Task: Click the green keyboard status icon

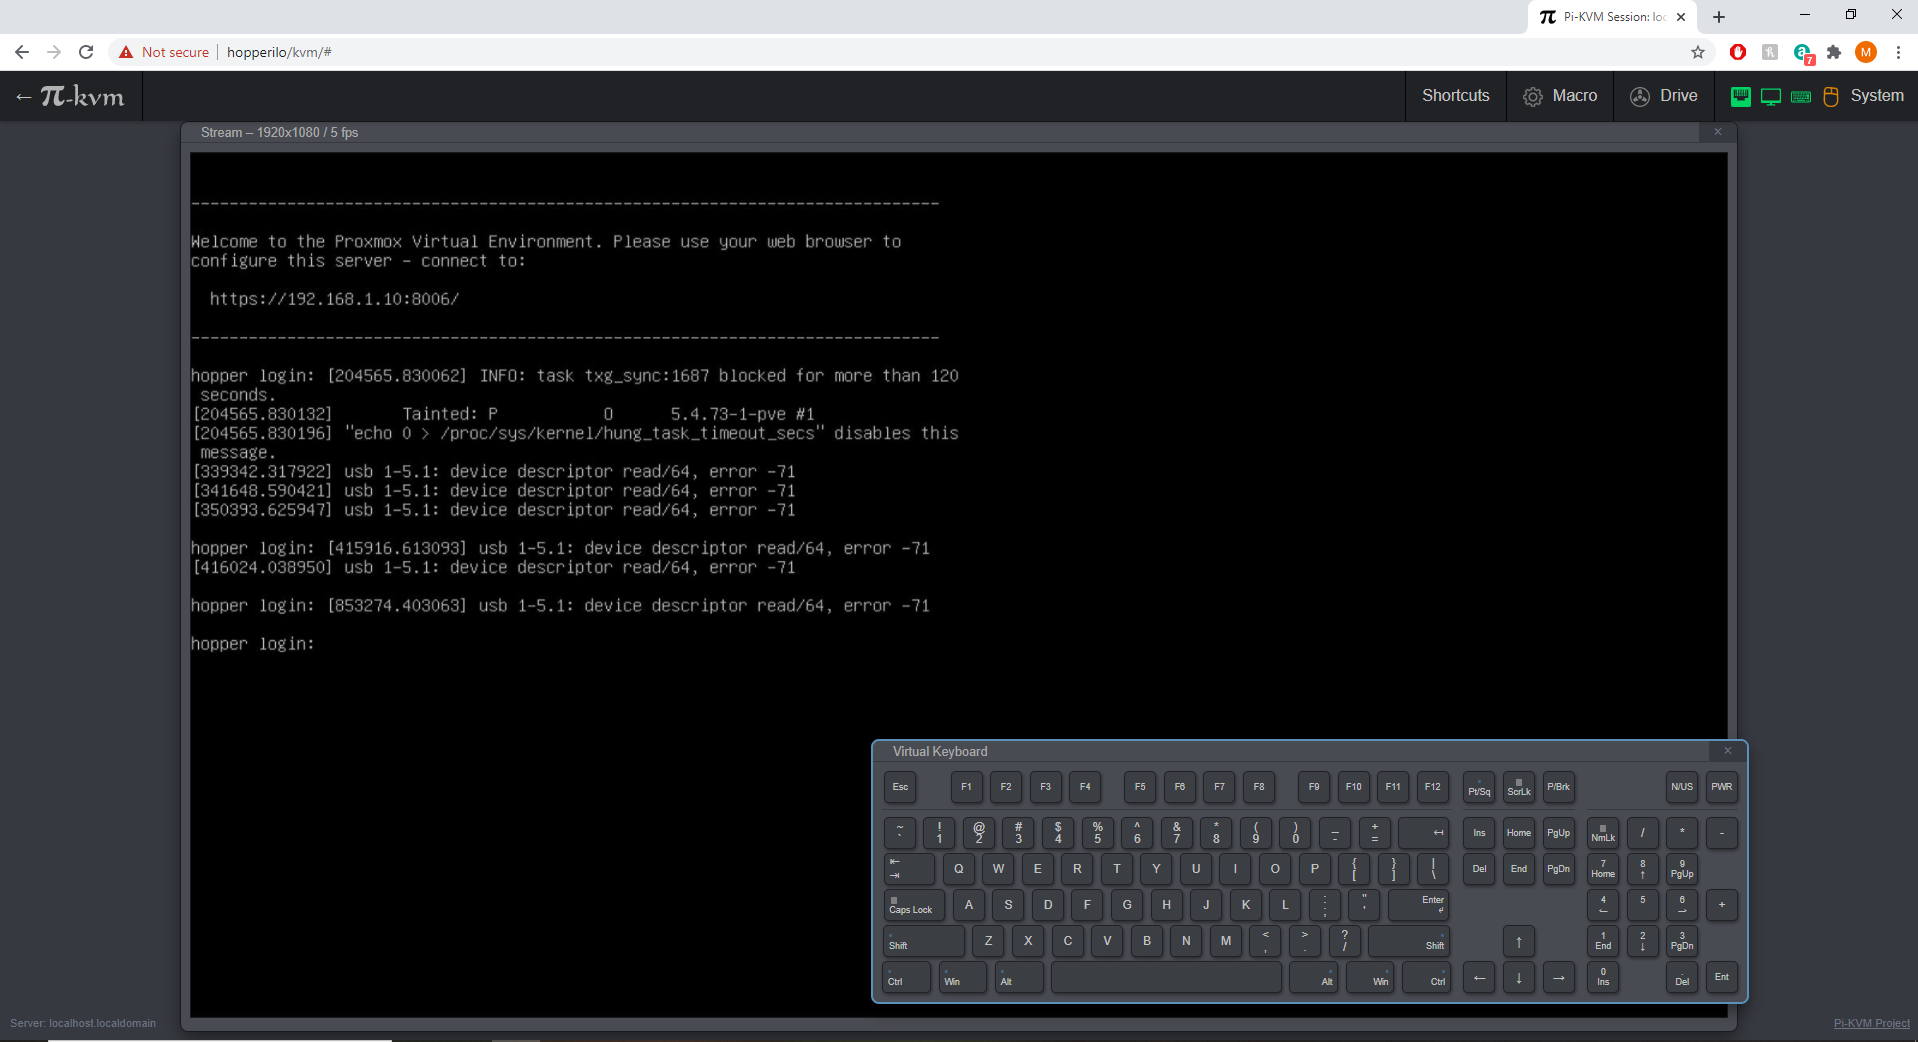Action: click(1800, 96)
